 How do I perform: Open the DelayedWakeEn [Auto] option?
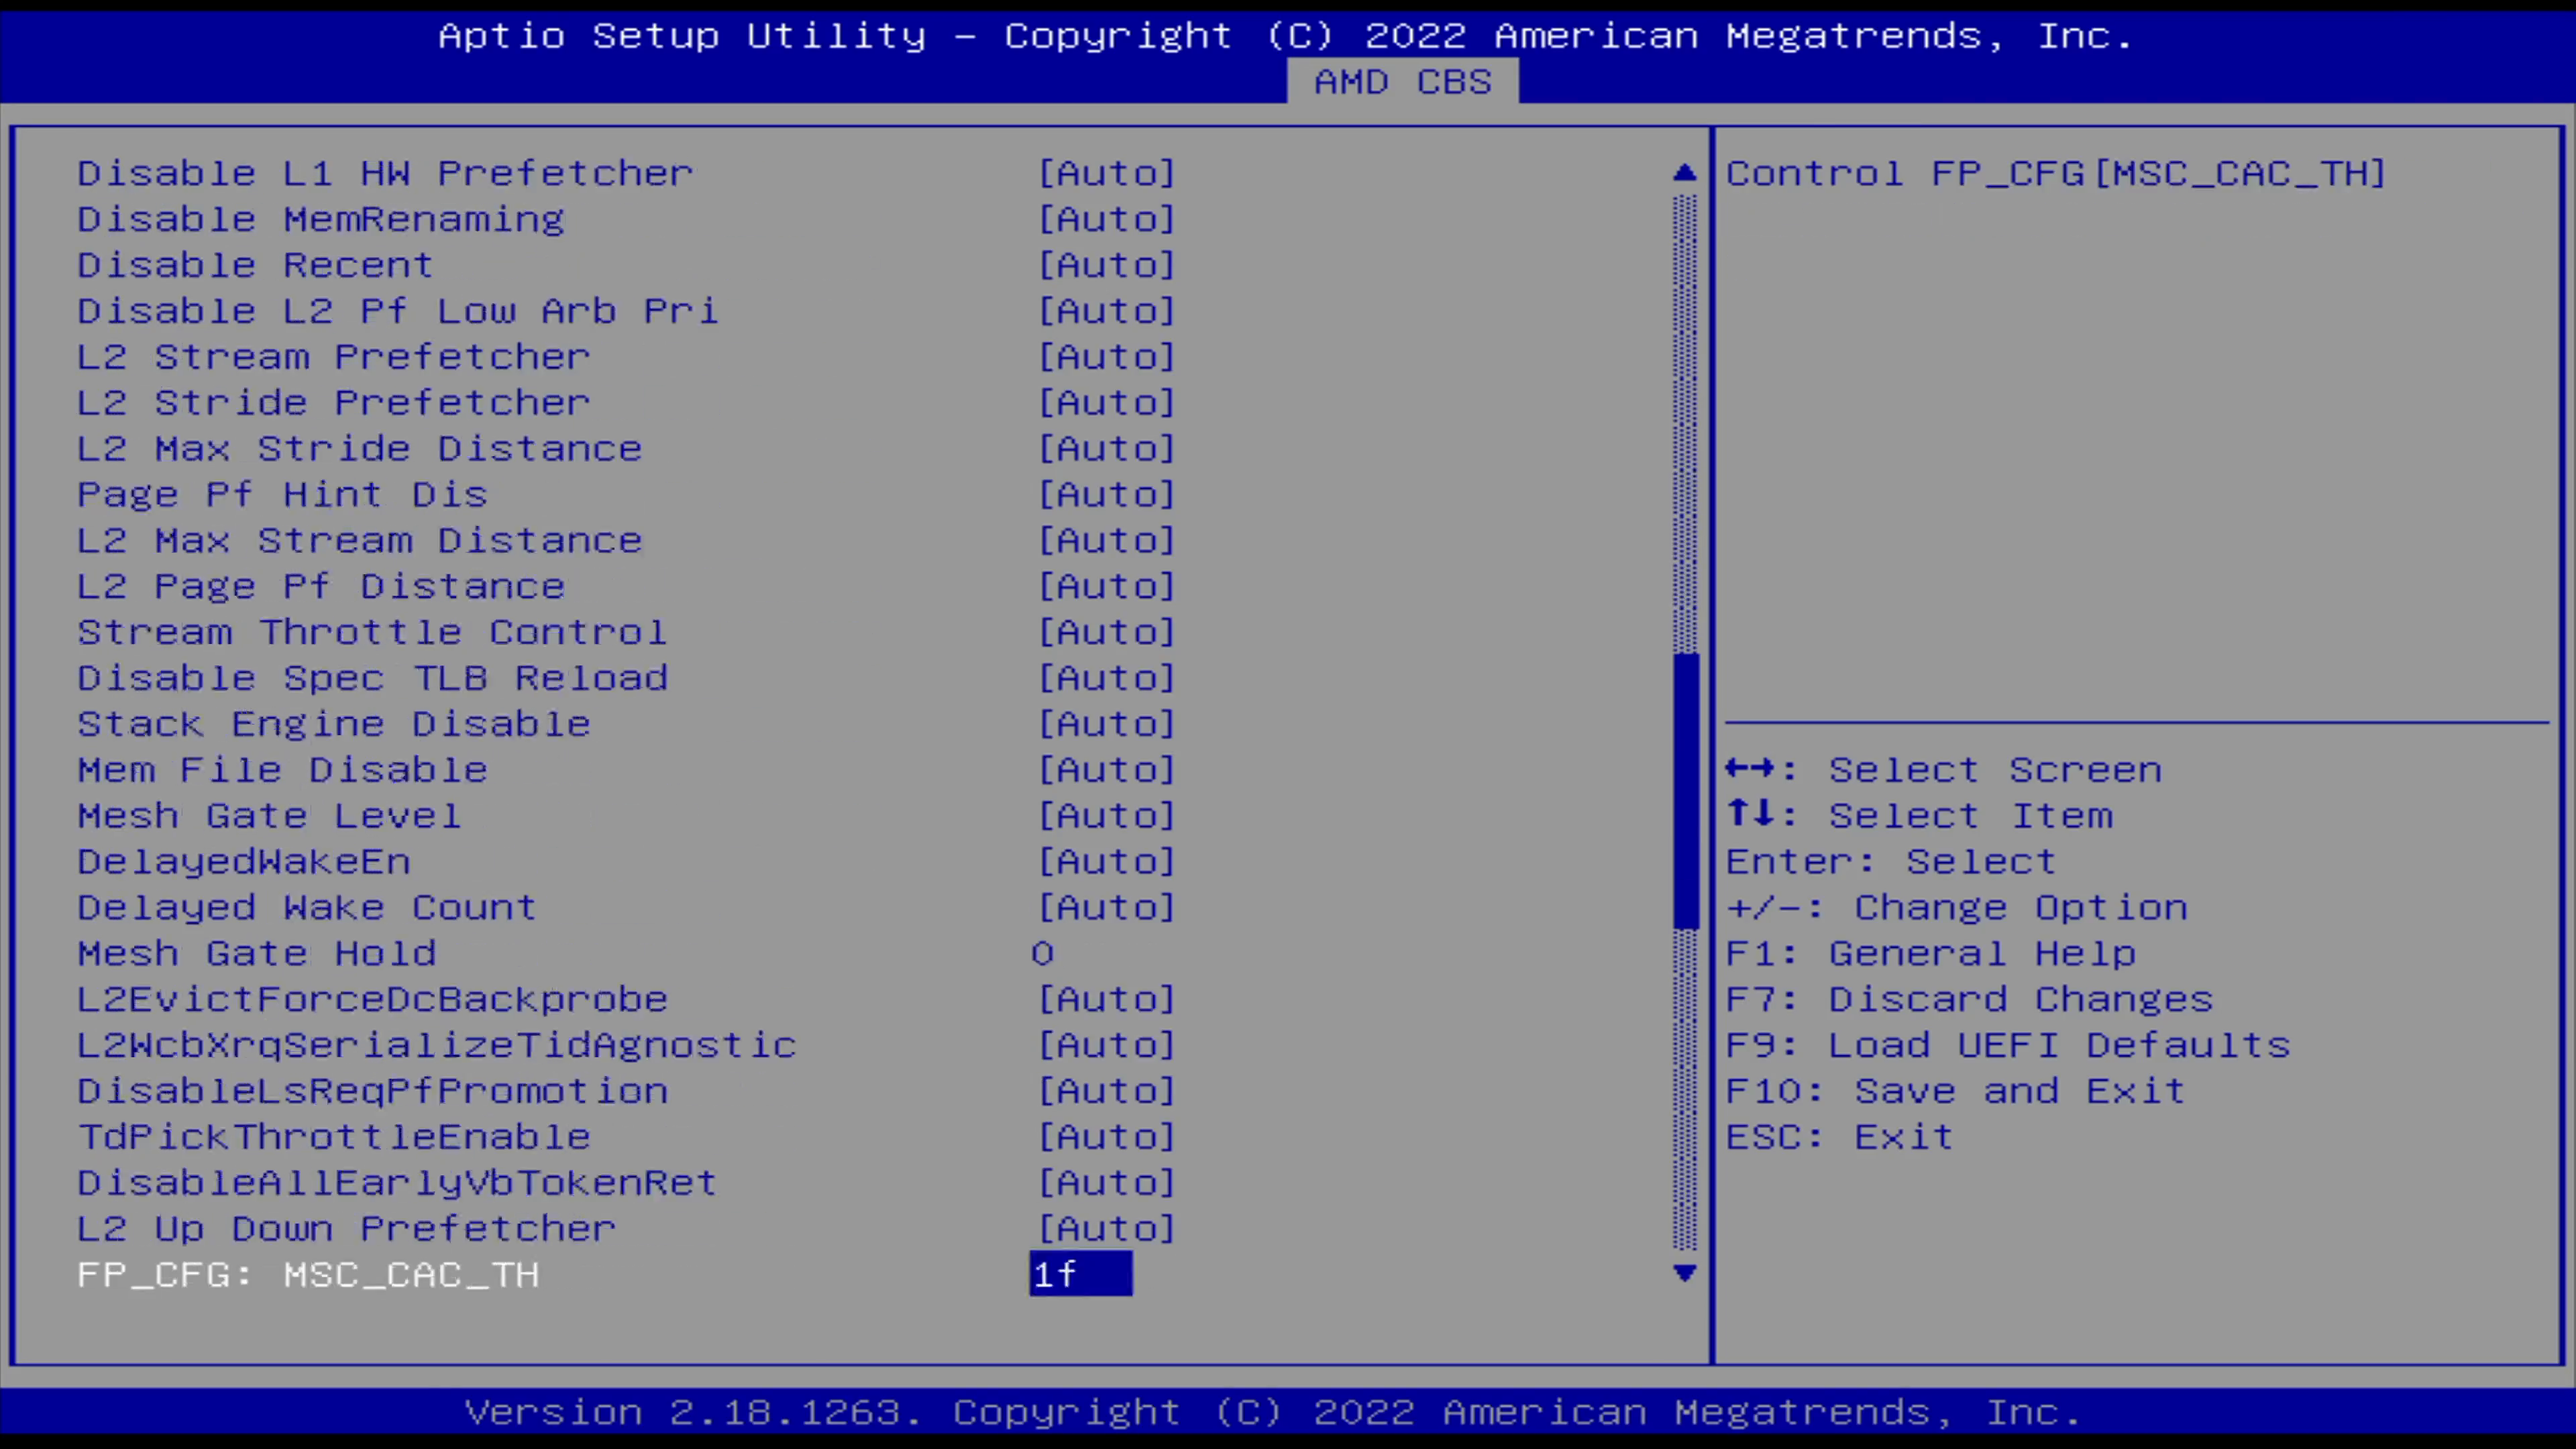(x=1107, y=863)
